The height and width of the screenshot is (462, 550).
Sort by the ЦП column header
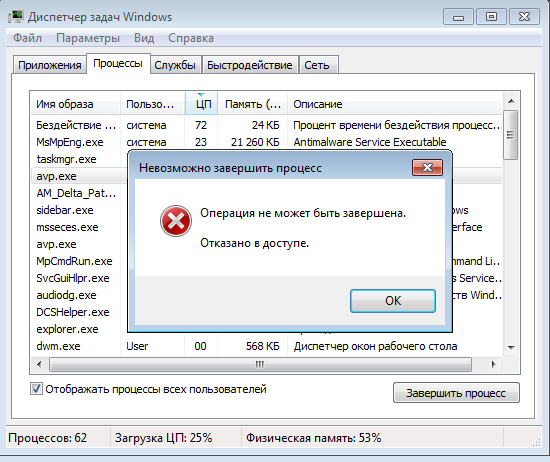pos(202,103)
